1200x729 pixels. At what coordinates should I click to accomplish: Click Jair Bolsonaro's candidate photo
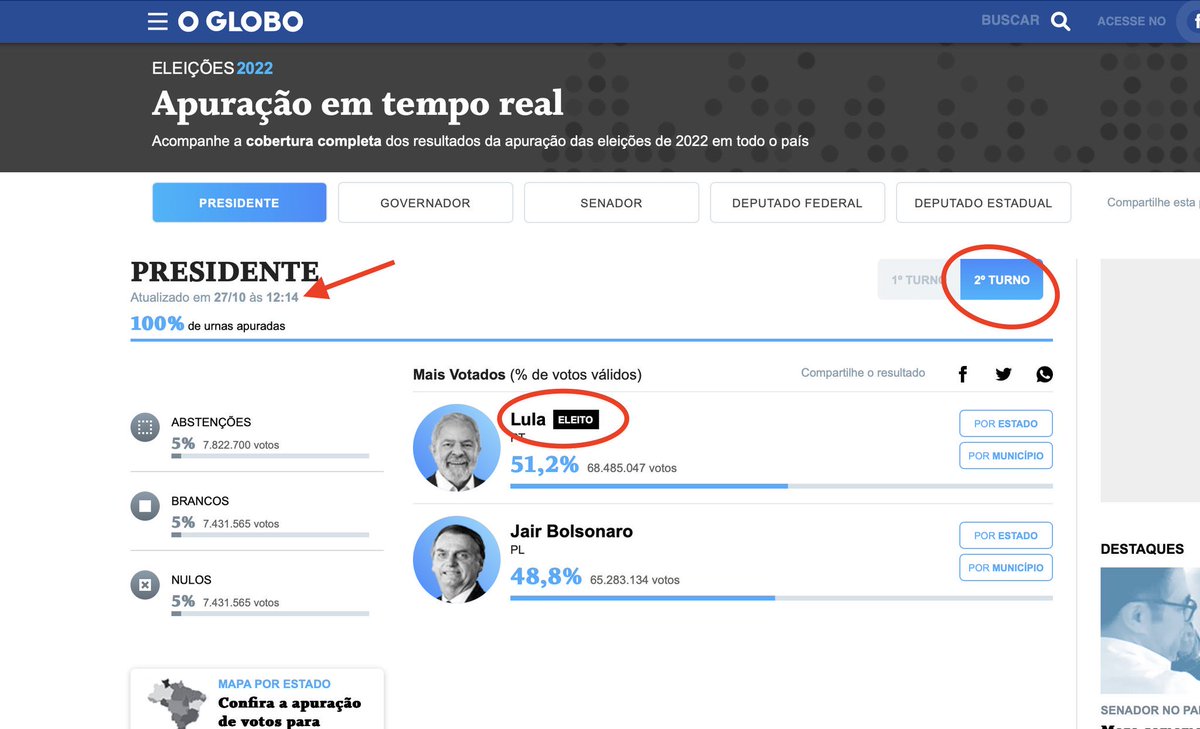click(x=456, y=559)
